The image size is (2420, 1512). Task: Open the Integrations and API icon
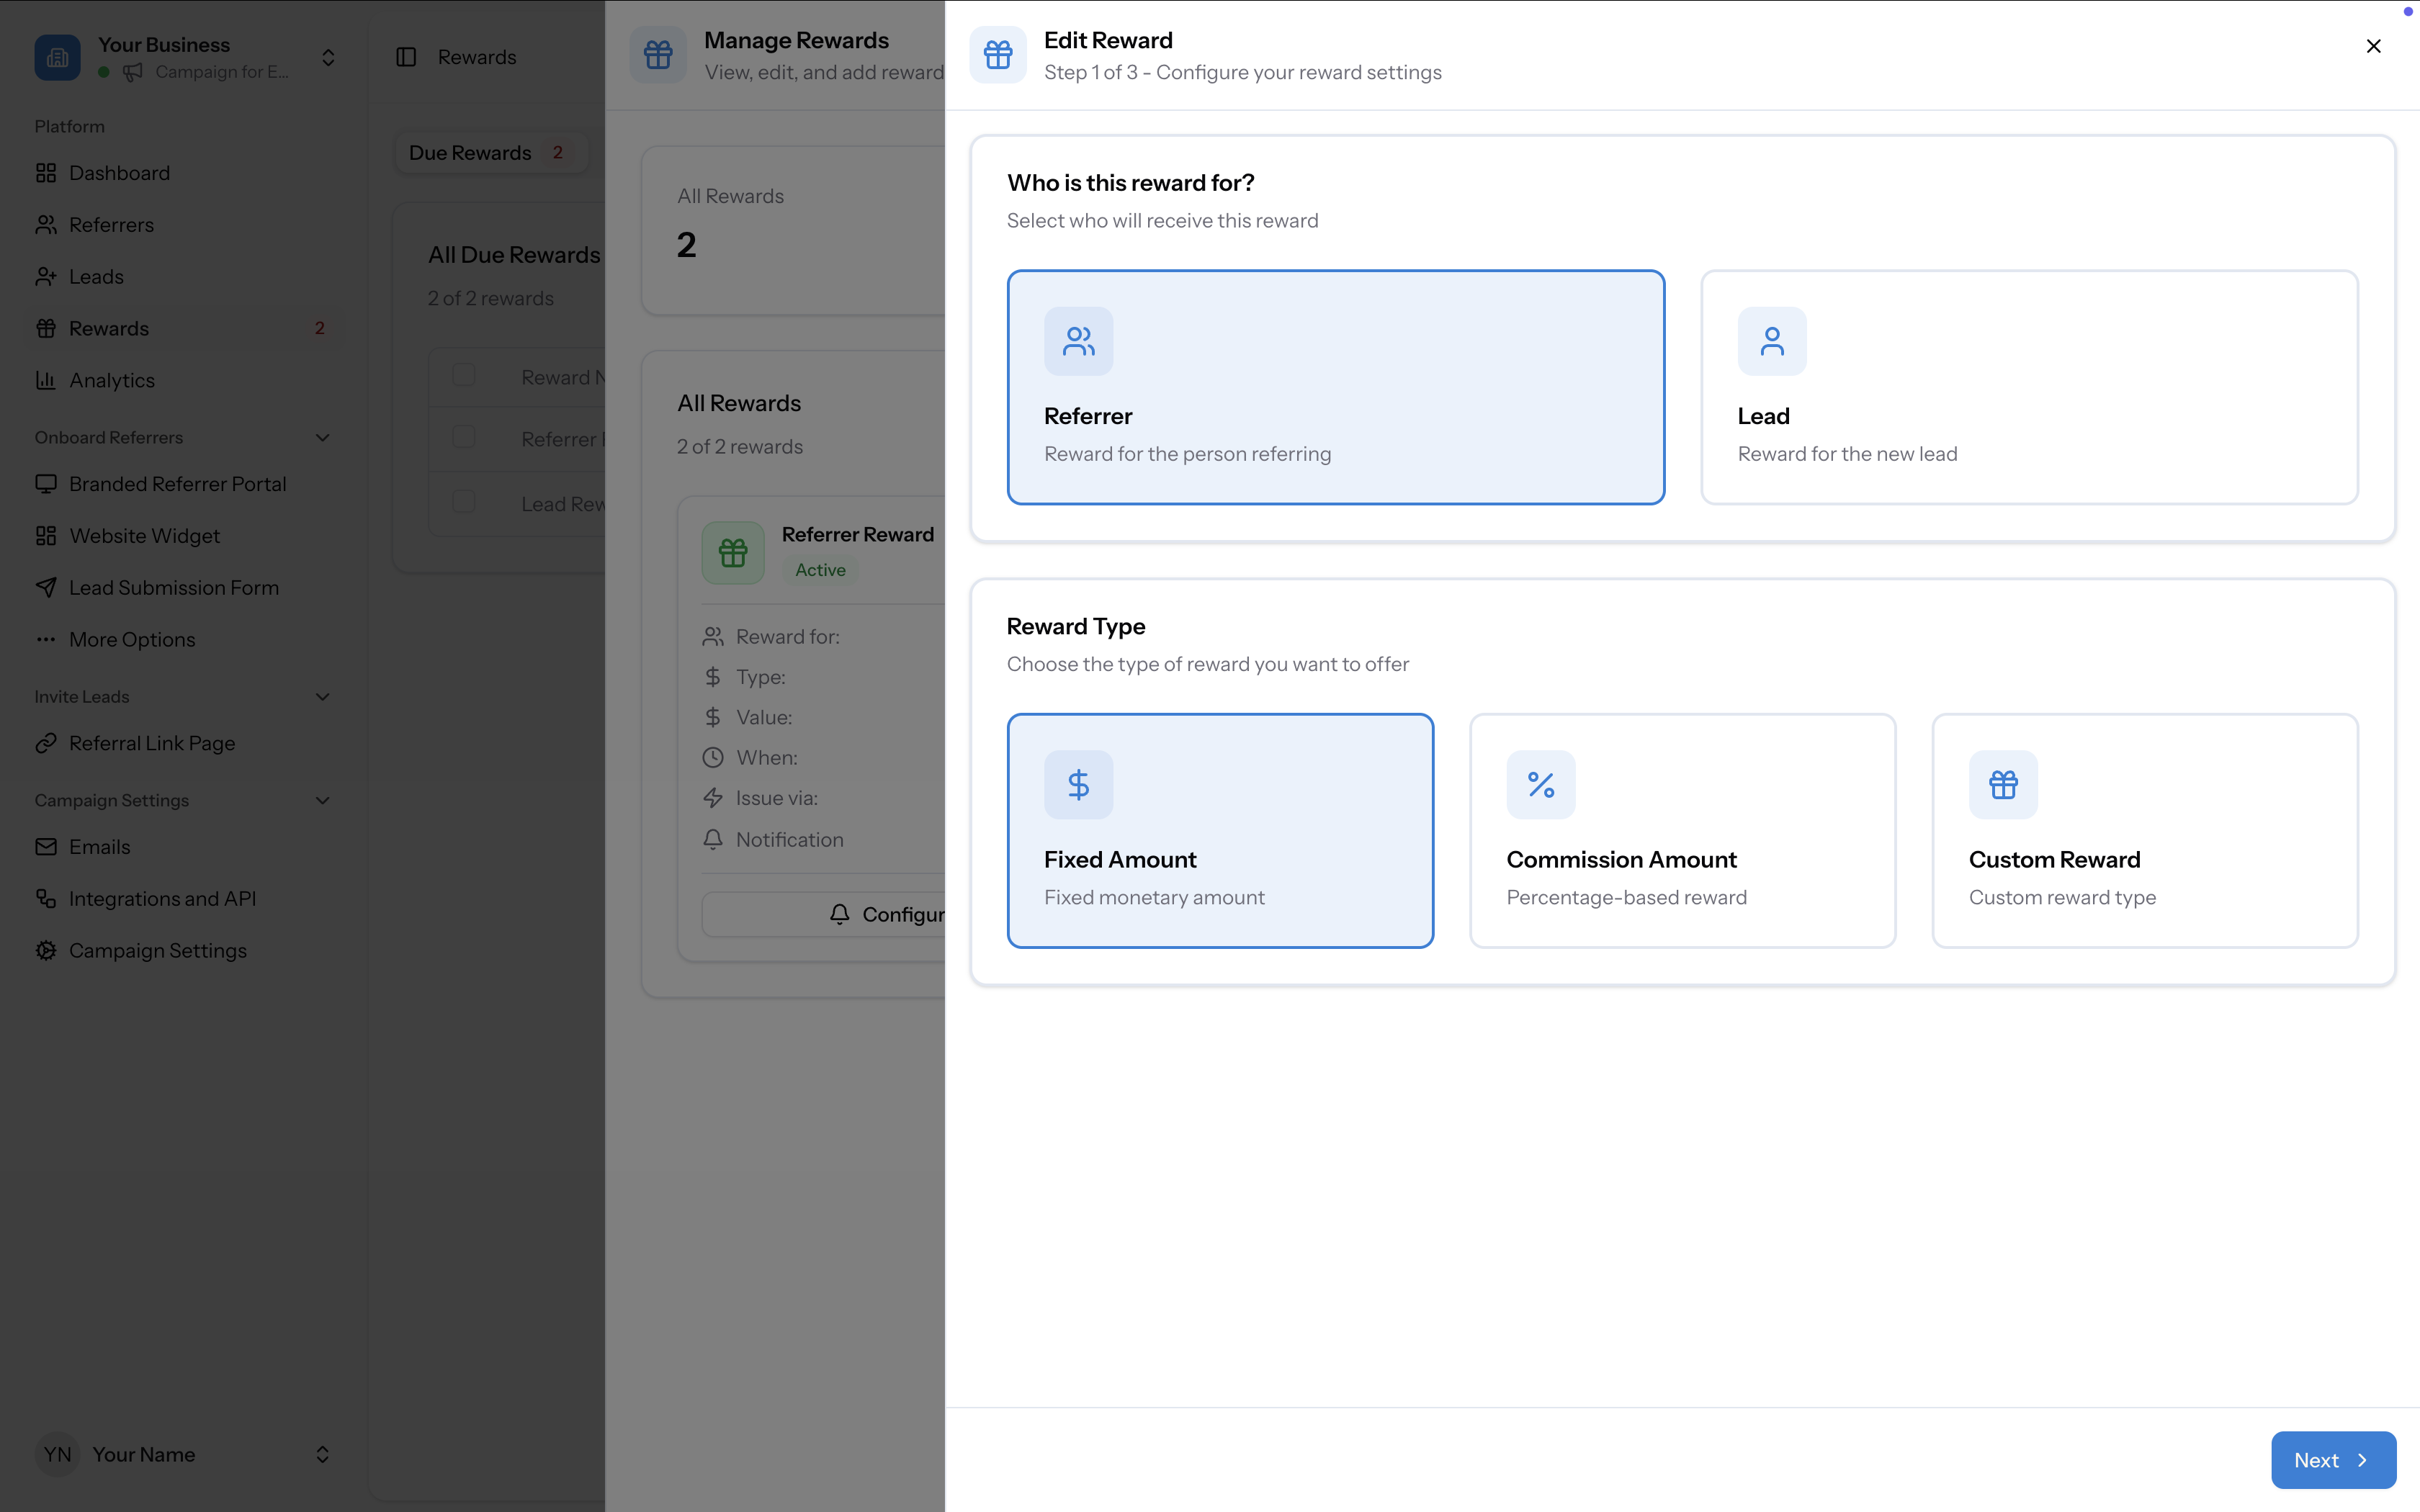[46, 898]
